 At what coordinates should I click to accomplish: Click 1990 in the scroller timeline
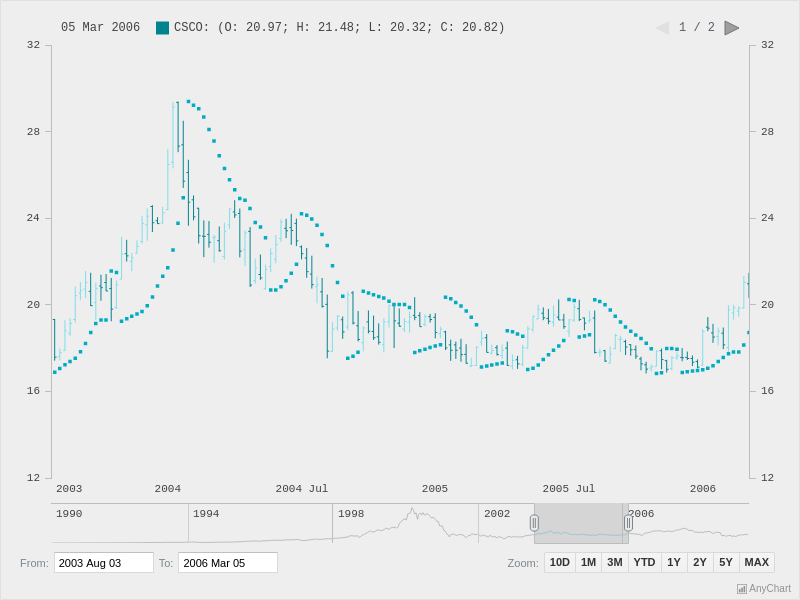69,514
